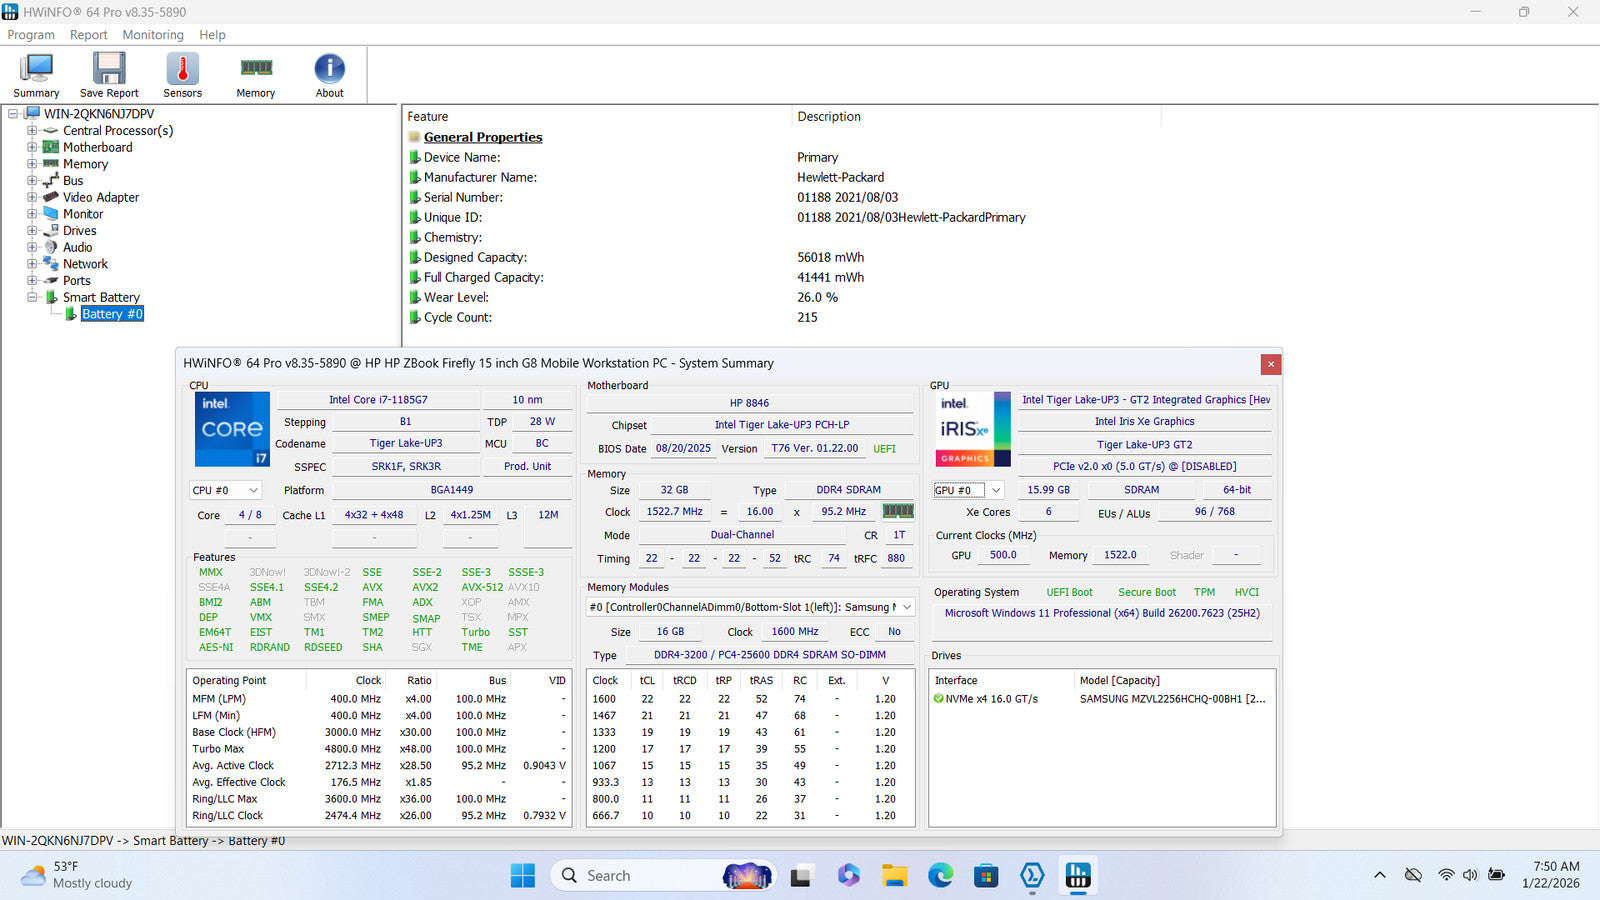Open the Monitoring menu

pyautogui.click(x=153, y=35)
